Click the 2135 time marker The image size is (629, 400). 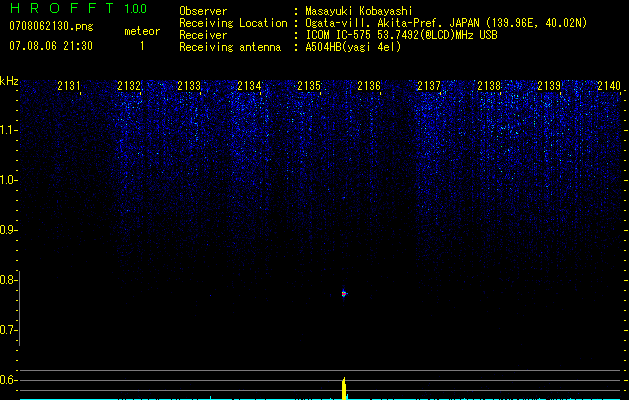click(x=309, y=86)
